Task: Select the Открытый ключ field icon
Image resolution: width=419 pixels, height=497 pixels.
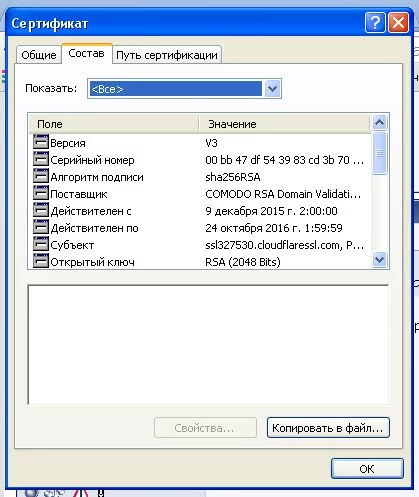Action: click(41, 261)
